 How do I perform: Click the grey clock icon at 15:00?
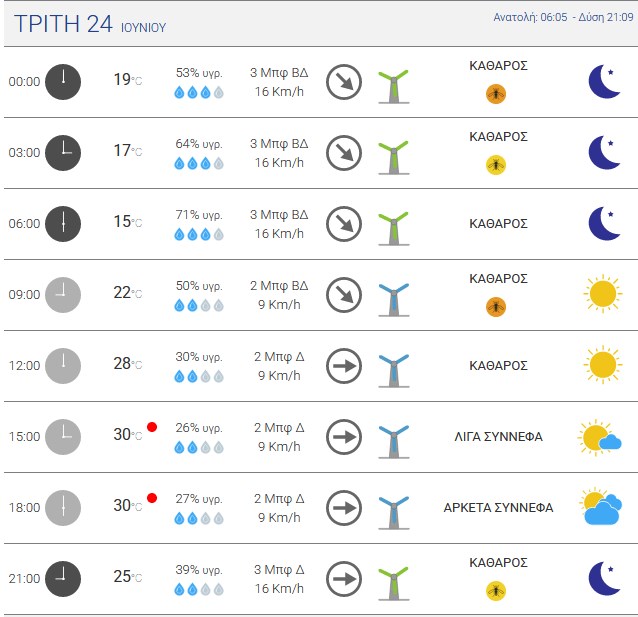(63, 437)
